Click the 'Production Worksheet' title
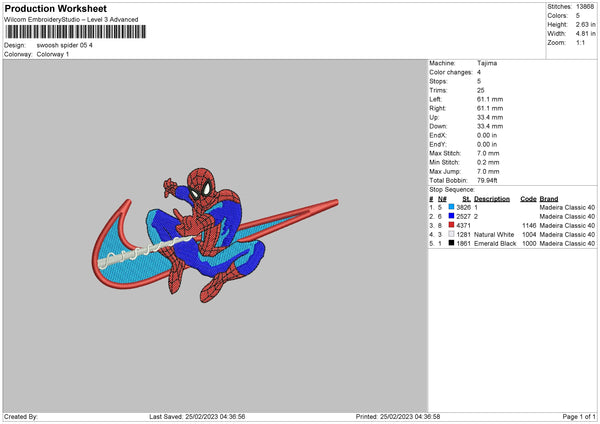Image resolution: width=600 pixels, height=424 pixels. tap(55, 8)
